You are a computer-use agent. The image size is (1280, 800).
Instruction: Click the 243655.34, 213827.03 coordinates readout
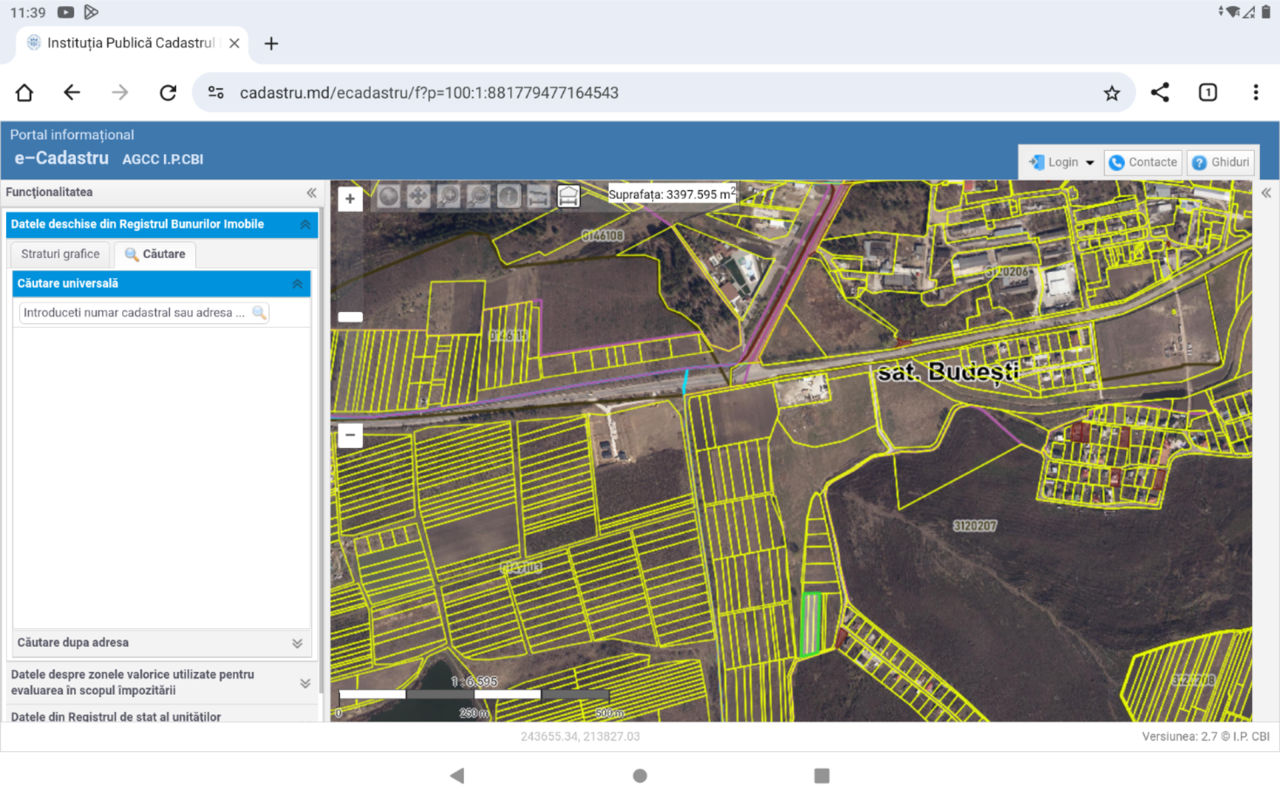(x=580, y=736)
